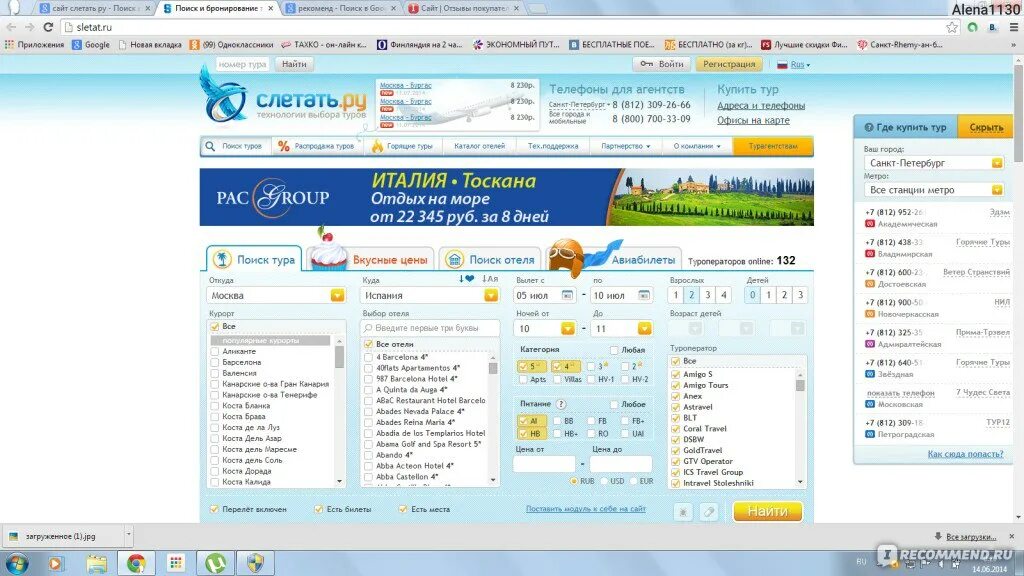Click the bug icon beside Найти button

click(x=683, y=512)
